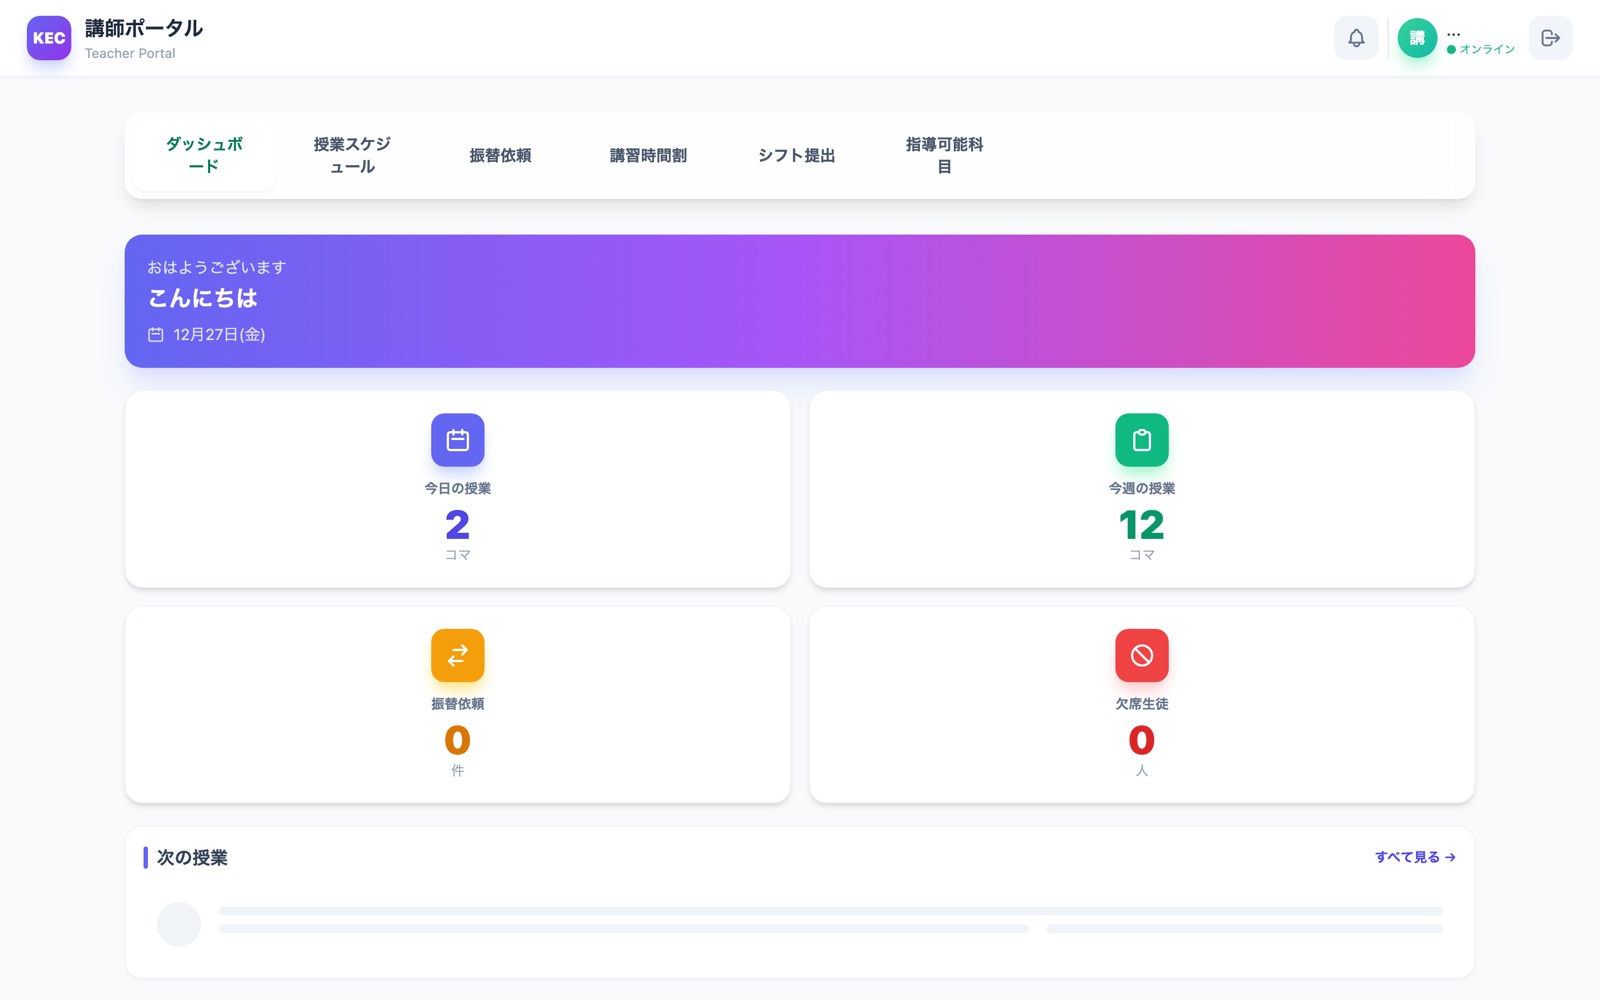Click the calendar icon beside 12月27日(金)
The width and height of the screenshot is (1600, 1000).
156,334
